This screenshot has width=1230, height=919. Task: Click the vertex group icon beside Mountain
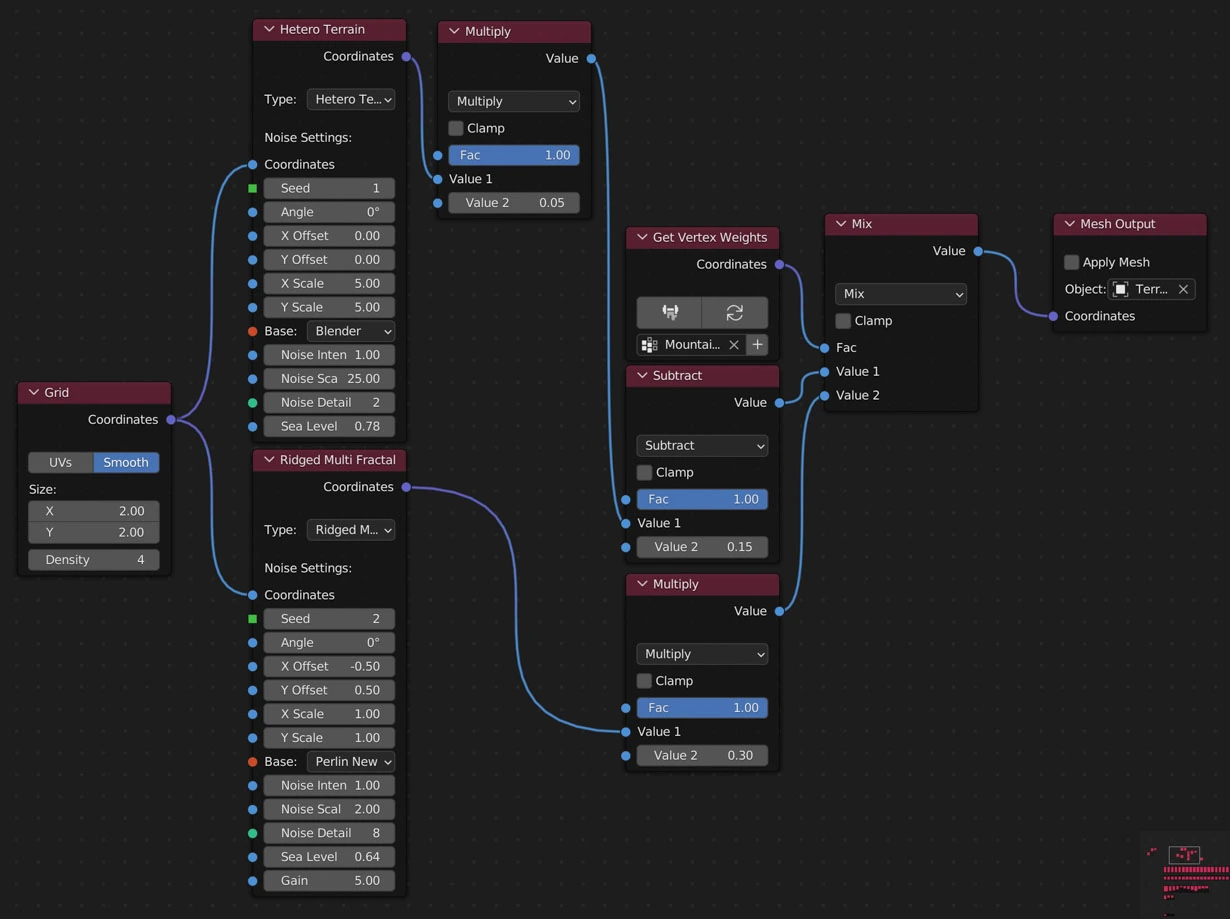pyautogui.click(x=649, y=345)
